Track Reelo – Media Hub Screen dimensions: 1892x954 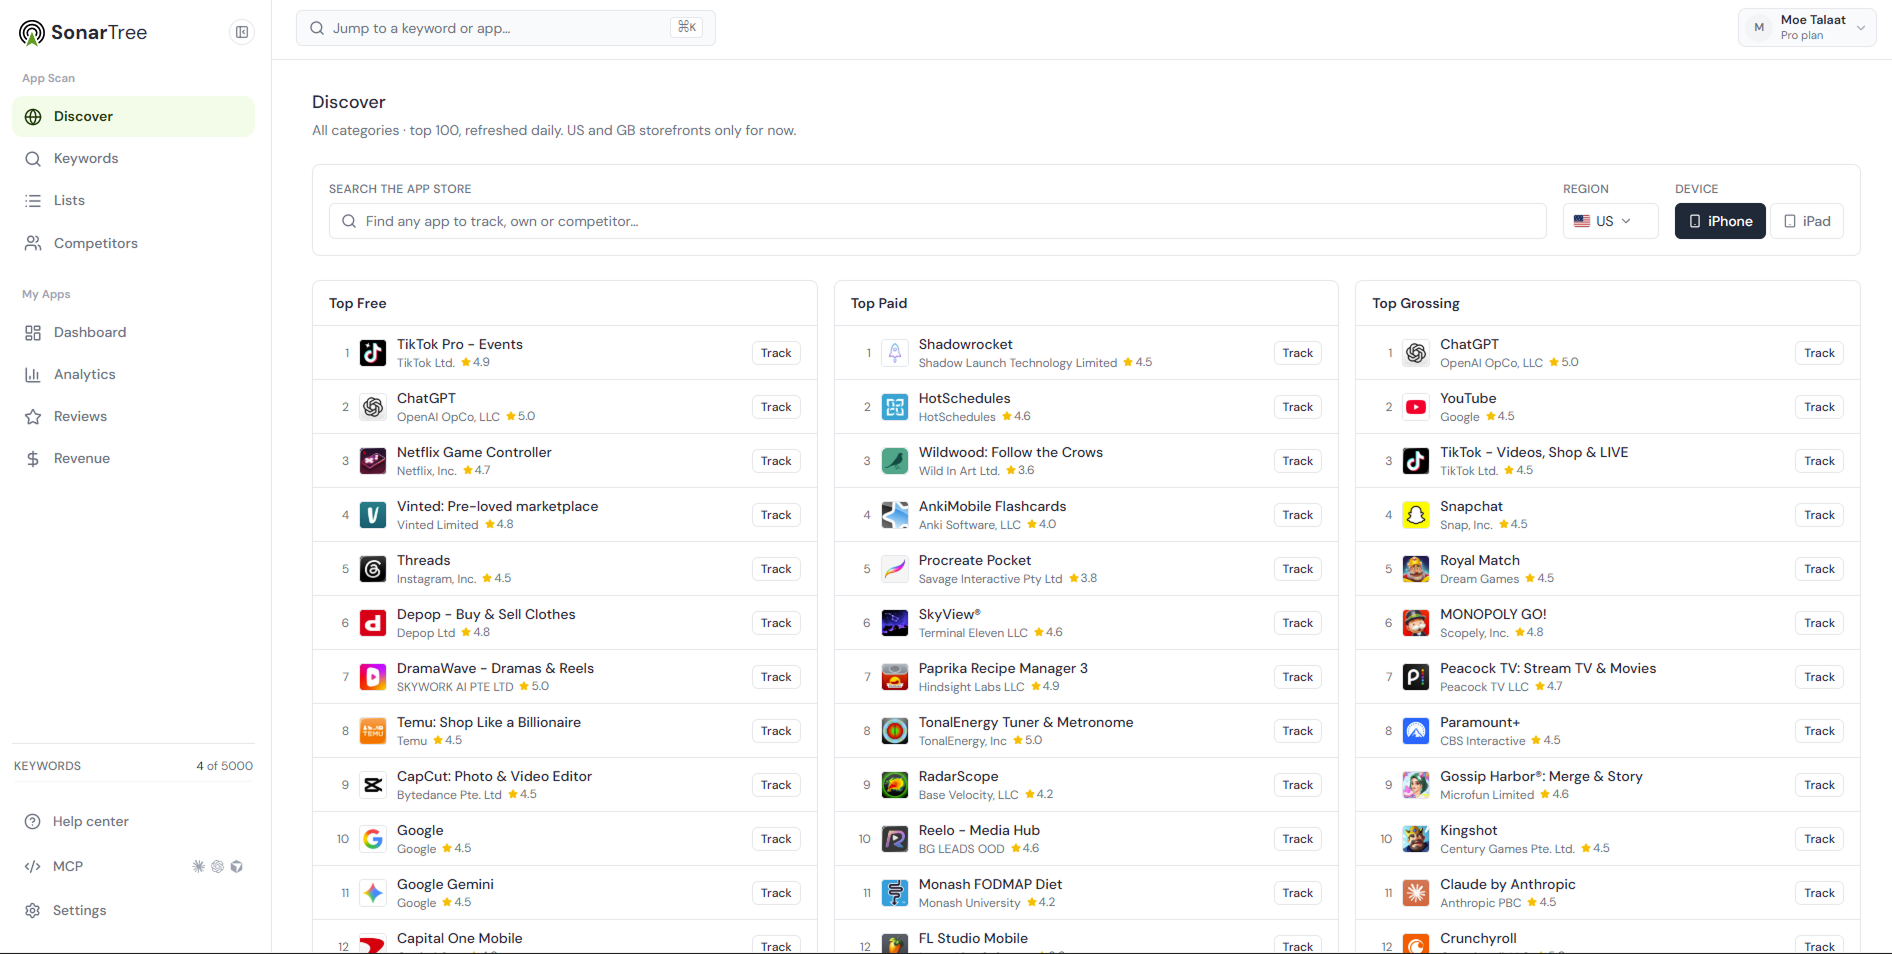click(1298, 839)
